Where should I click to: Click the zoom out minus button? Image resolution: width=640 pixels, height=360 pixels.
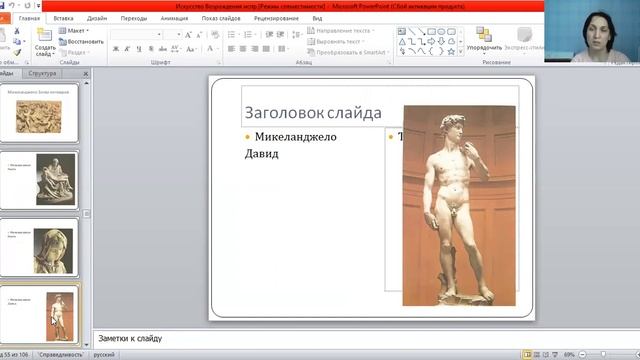click(583, 355)
